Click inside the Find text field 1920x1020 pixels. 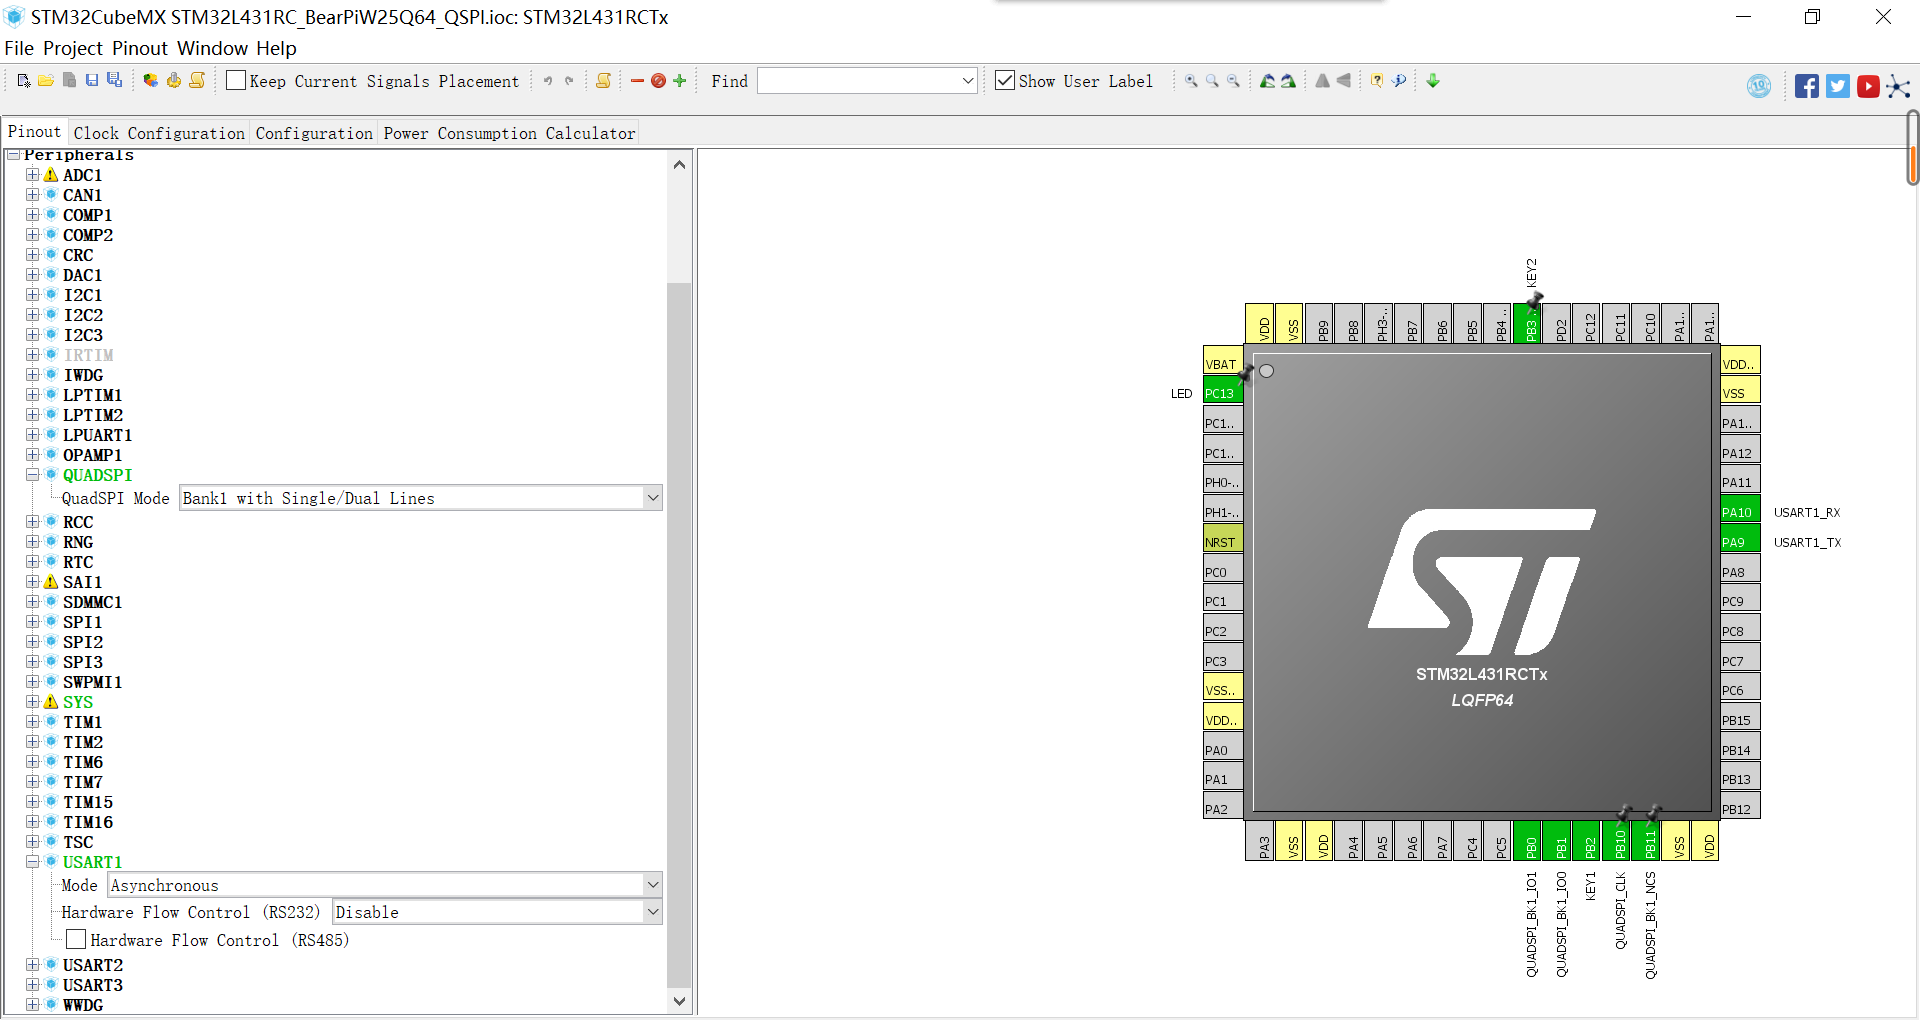pos(858,81)
